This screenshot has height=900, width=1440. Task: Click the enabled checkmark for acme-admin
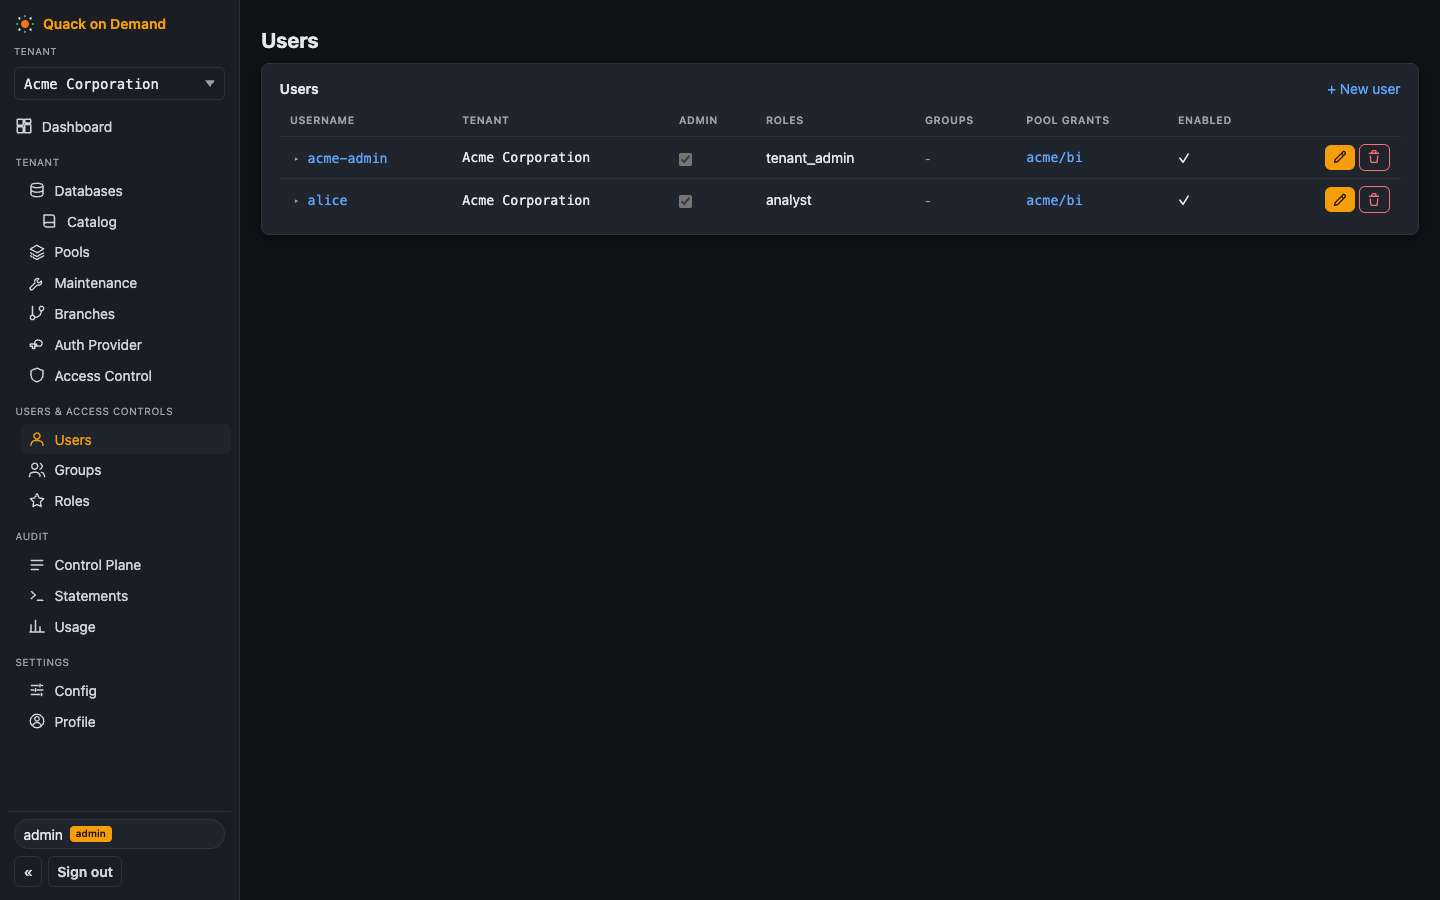tap(1184, 158)
